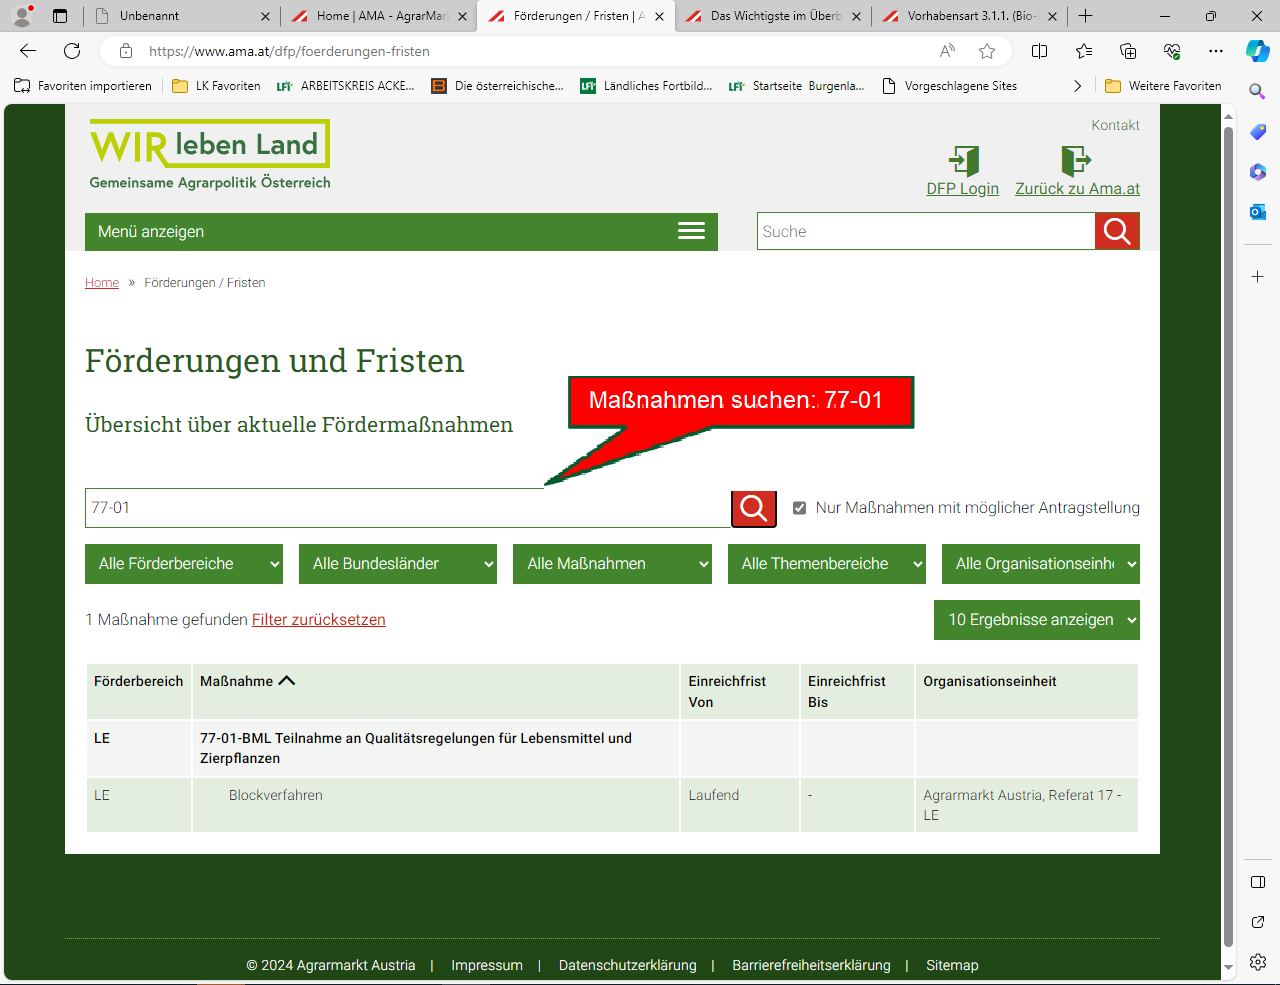Image resolution: width=1280 pixels, height=985 pixels.
Task: Click the Filter zurücksetzen link
Action: coord(318,620)
